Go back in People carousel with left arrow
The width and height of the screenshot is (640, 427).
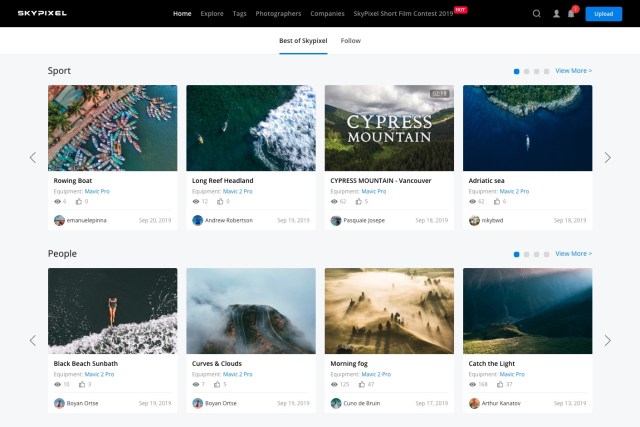tap(32, 340)
